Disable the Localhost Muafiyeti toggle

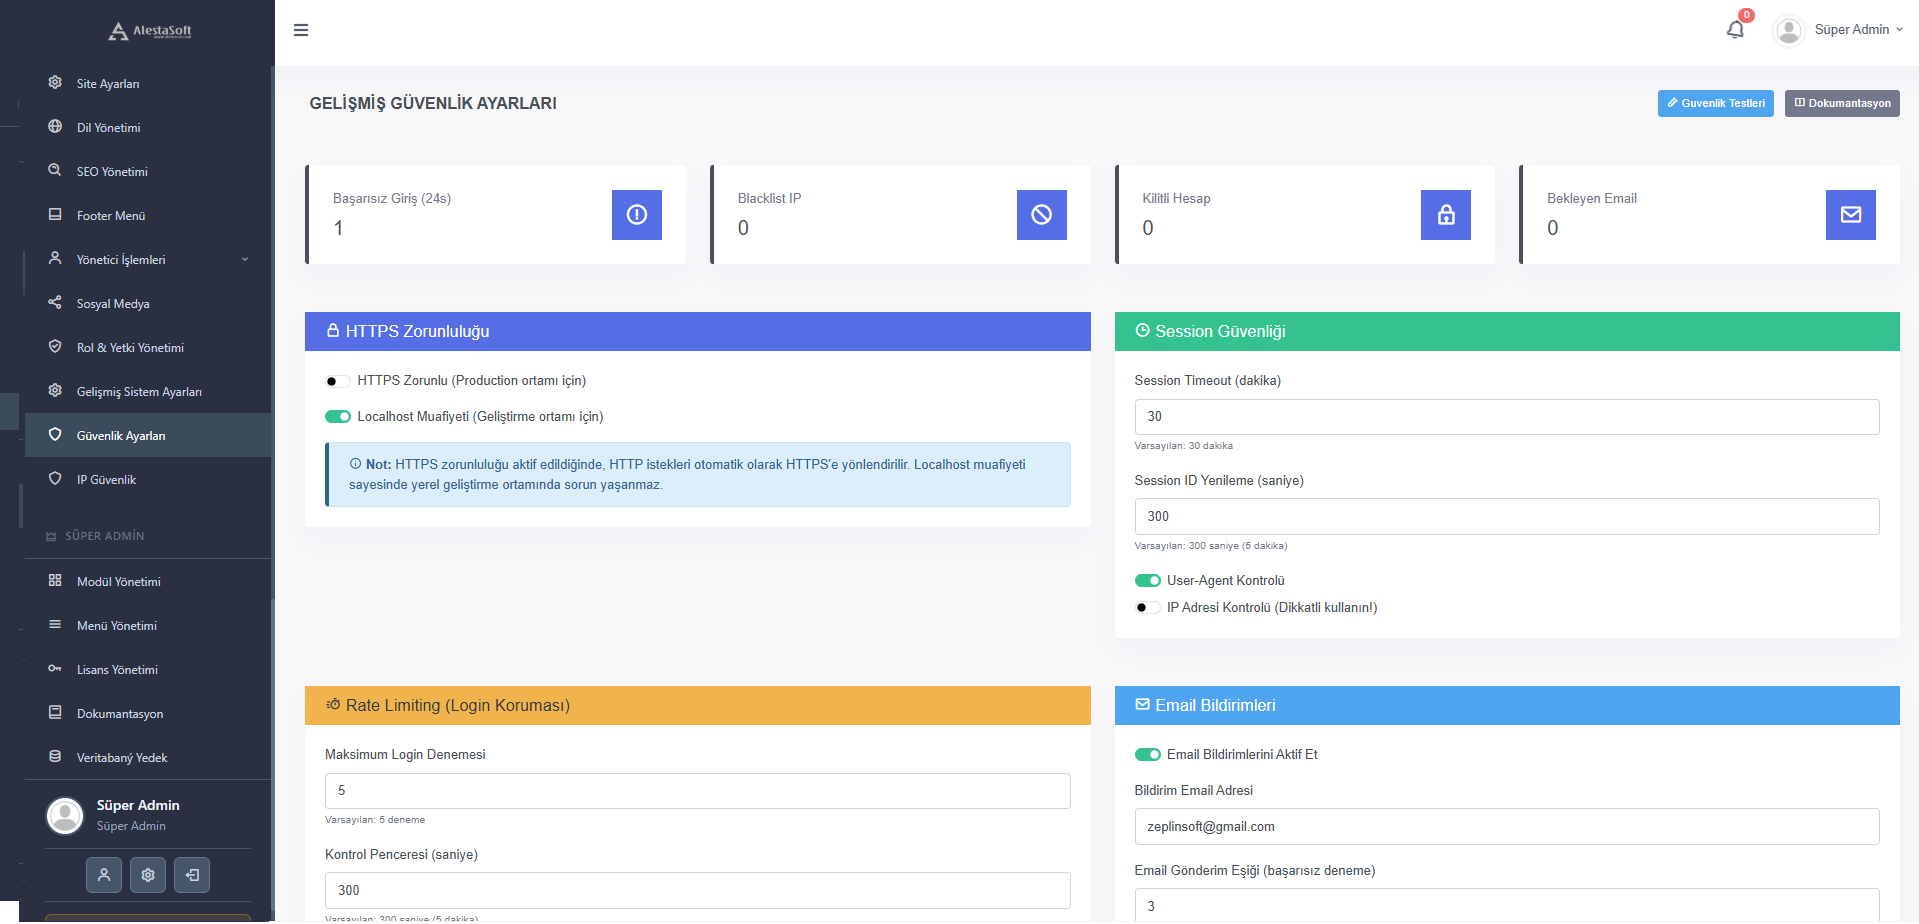pos(337,417)
